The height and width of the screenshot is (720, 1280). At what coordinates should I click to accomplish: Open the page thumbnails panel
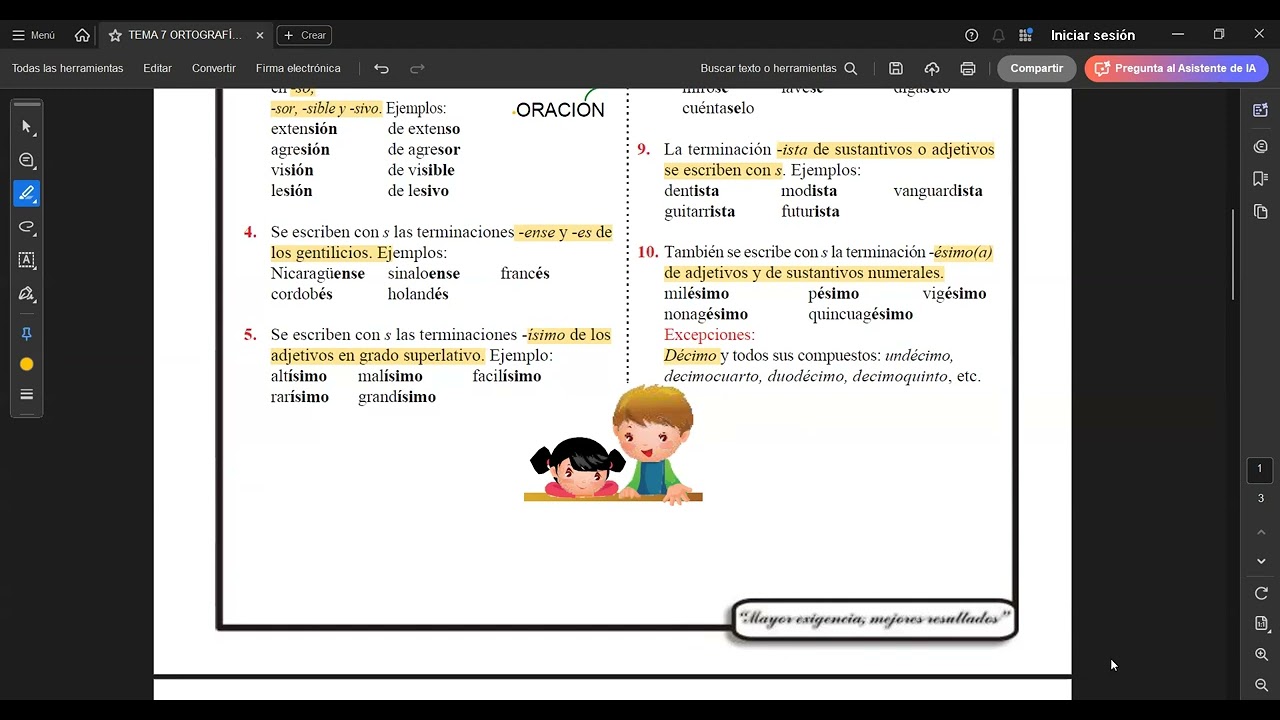tap(1260, 211)
